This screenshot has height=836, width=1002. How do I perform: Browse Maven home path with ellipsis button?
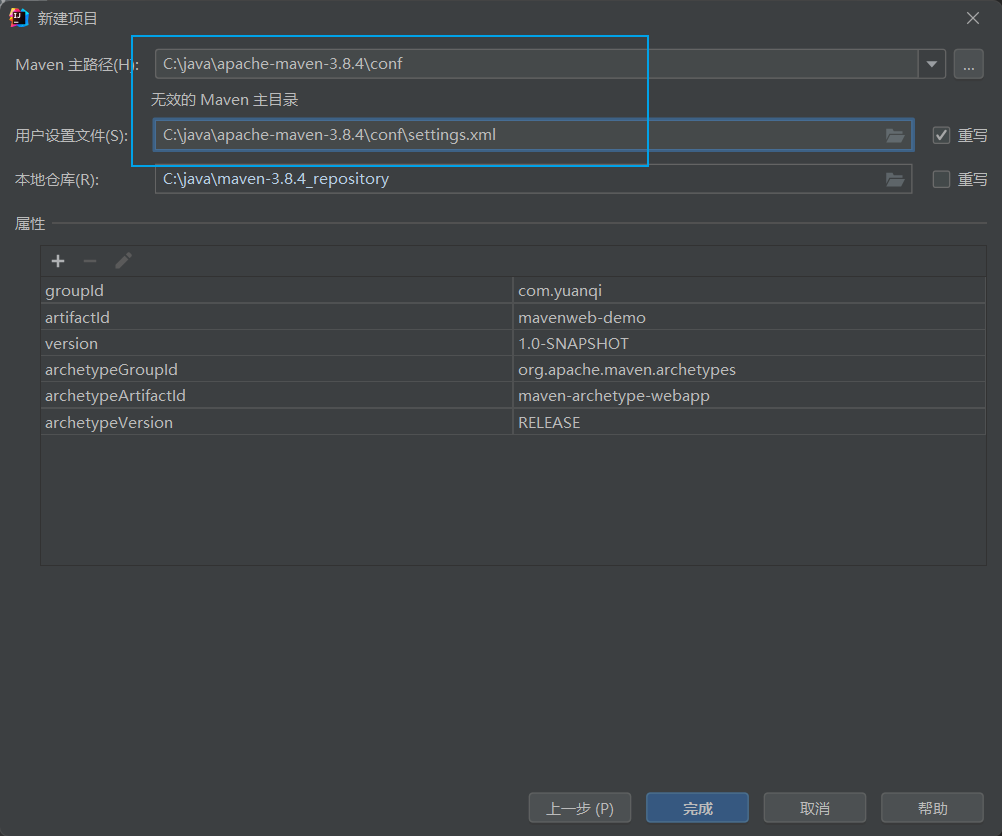[x=969, y=64]
